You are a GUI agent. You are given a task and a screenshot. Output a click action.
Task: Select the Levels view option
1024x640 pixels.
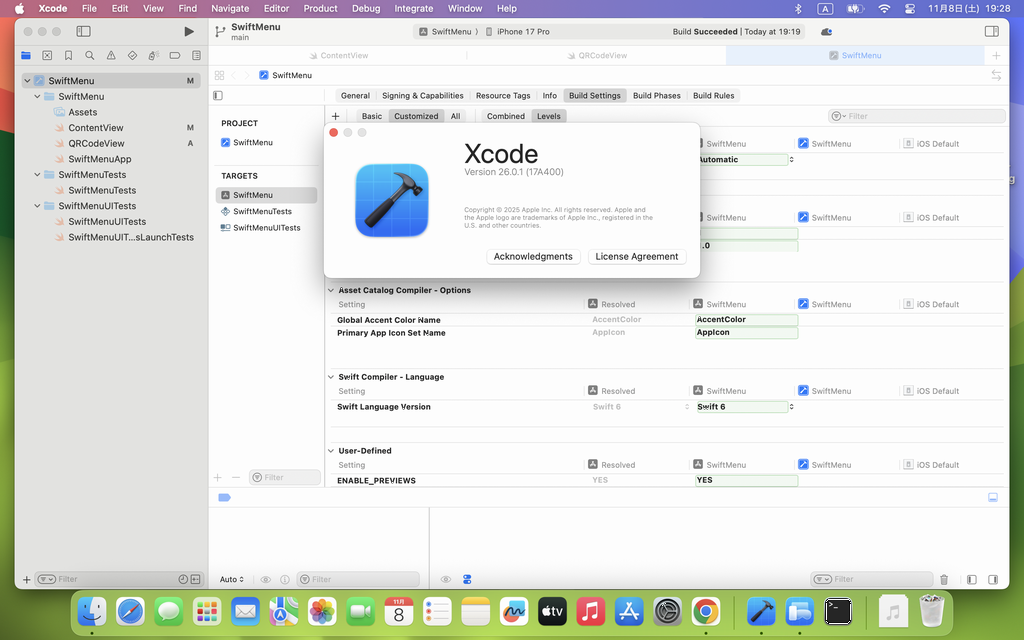pos(549,116)
